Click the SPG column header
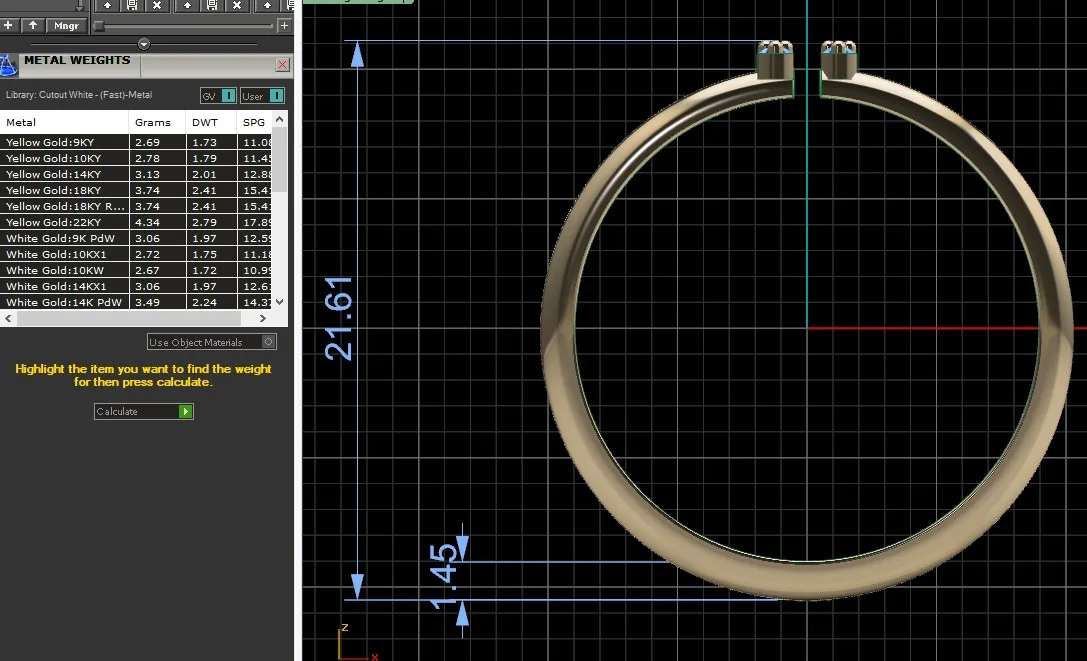Viewport: 1087px width, 661px height. pyautogui.click(x=254, y=122)
